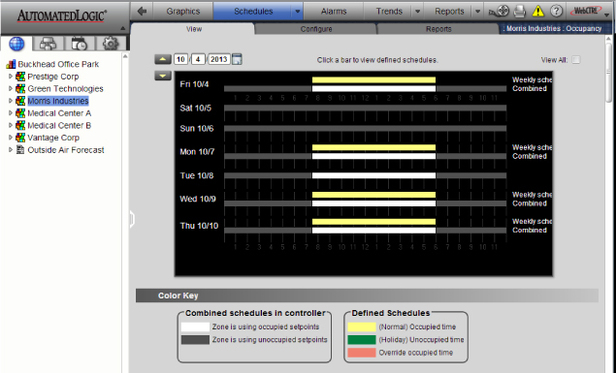Click the month field showing 10
This screenshot has height=373, width=616.
[180, 59]
